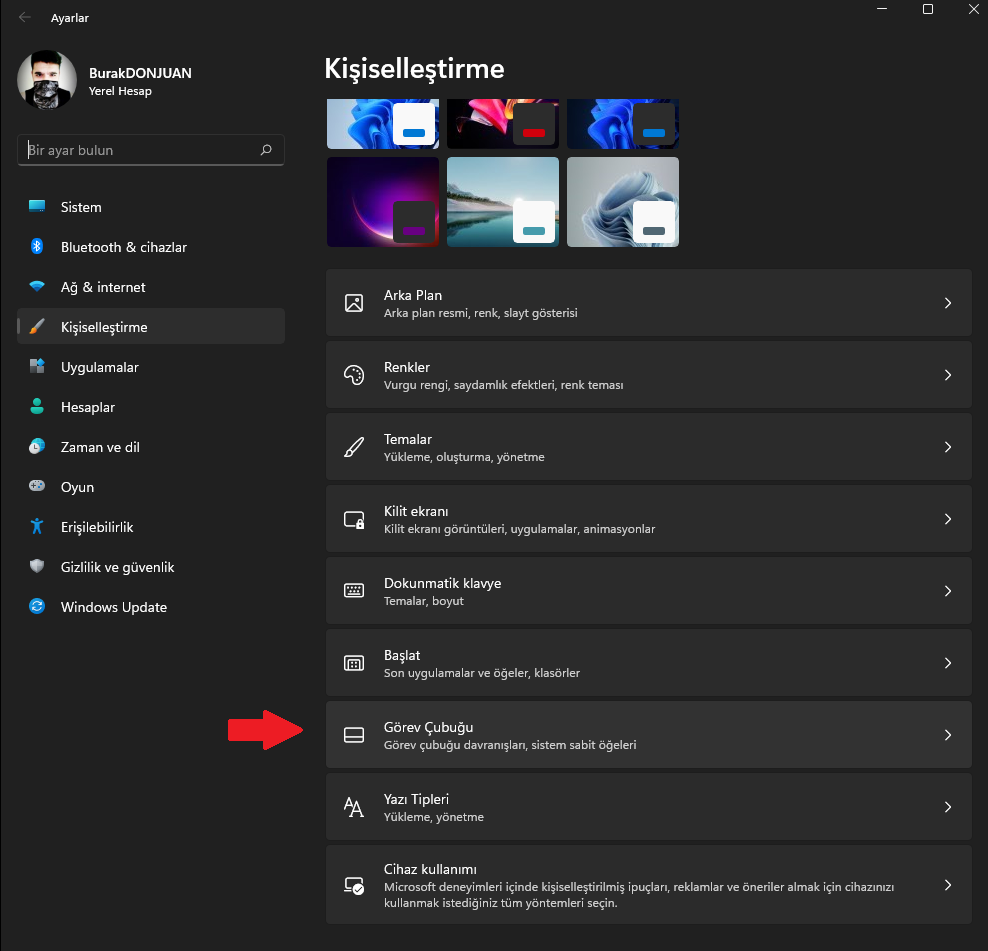This screenshot has width=988, height=951.
Task: Click the back arrow in title bar
Action: (24, 17)
